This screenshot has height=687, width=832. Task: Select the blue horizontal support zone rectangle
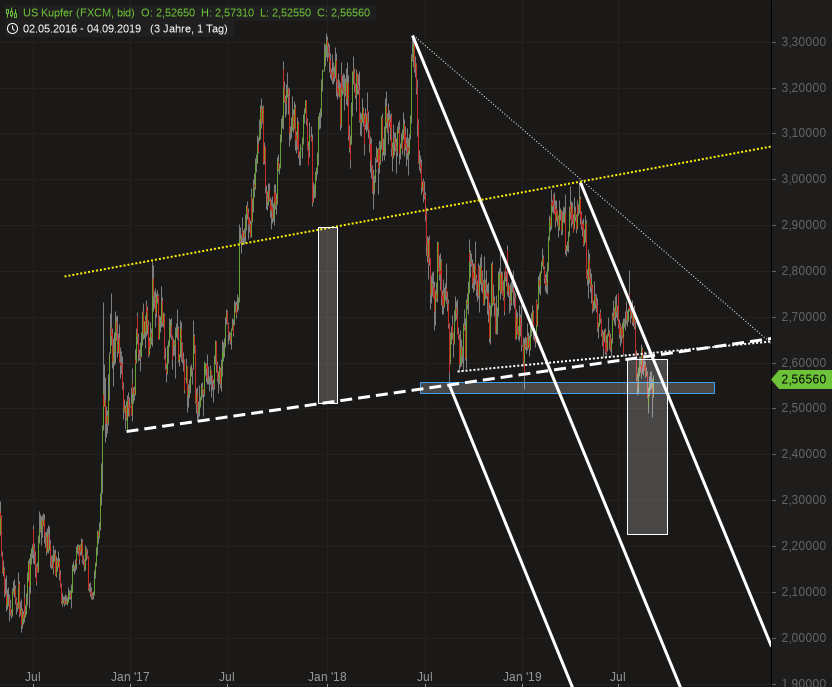(567, 388)
